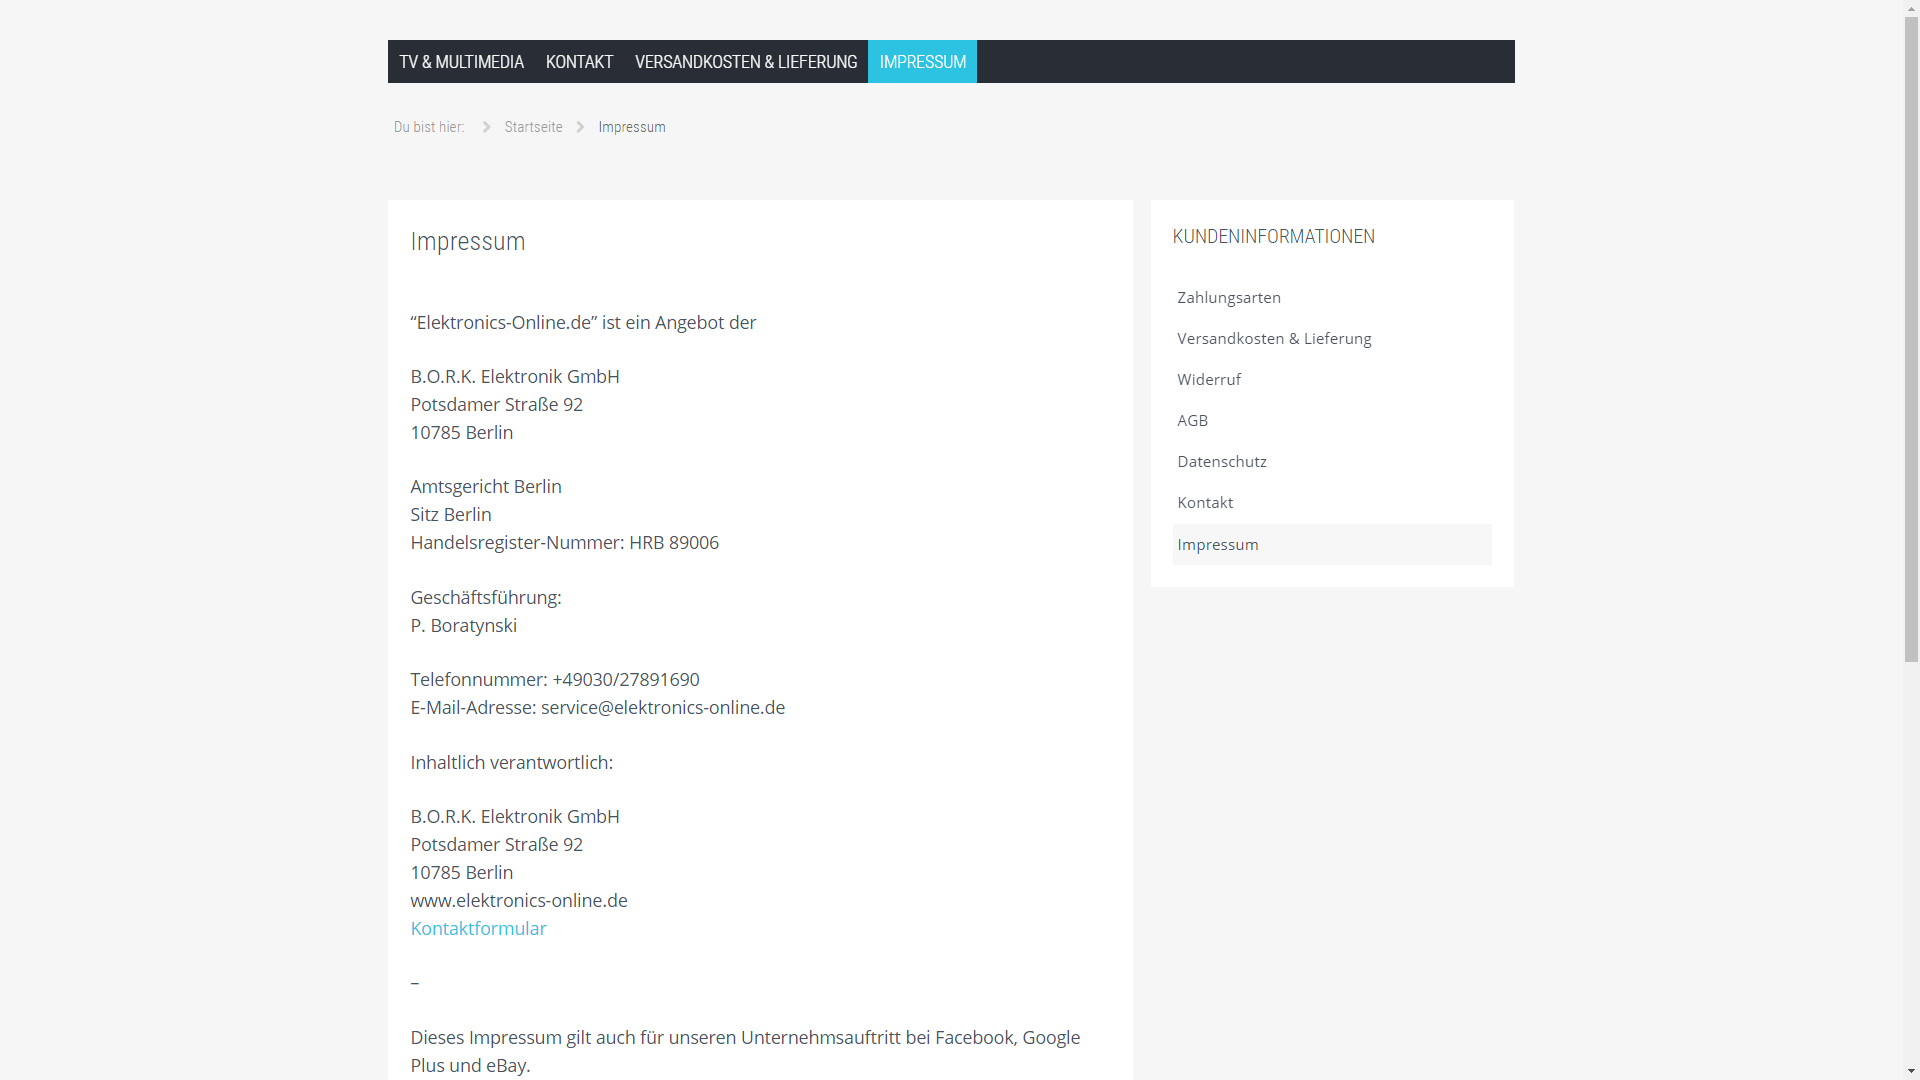
Task: Go to the Kontakt navigation item
Action: [579, 62]
